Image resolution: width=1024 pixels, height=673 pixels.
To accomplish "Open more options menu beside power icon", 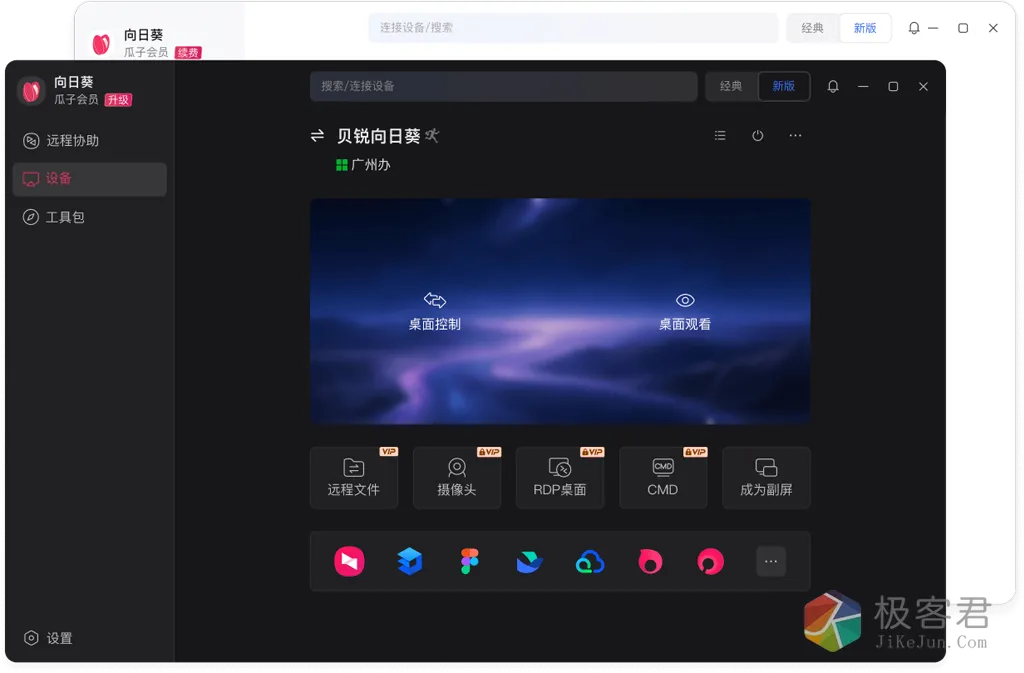I will point(795,136).
